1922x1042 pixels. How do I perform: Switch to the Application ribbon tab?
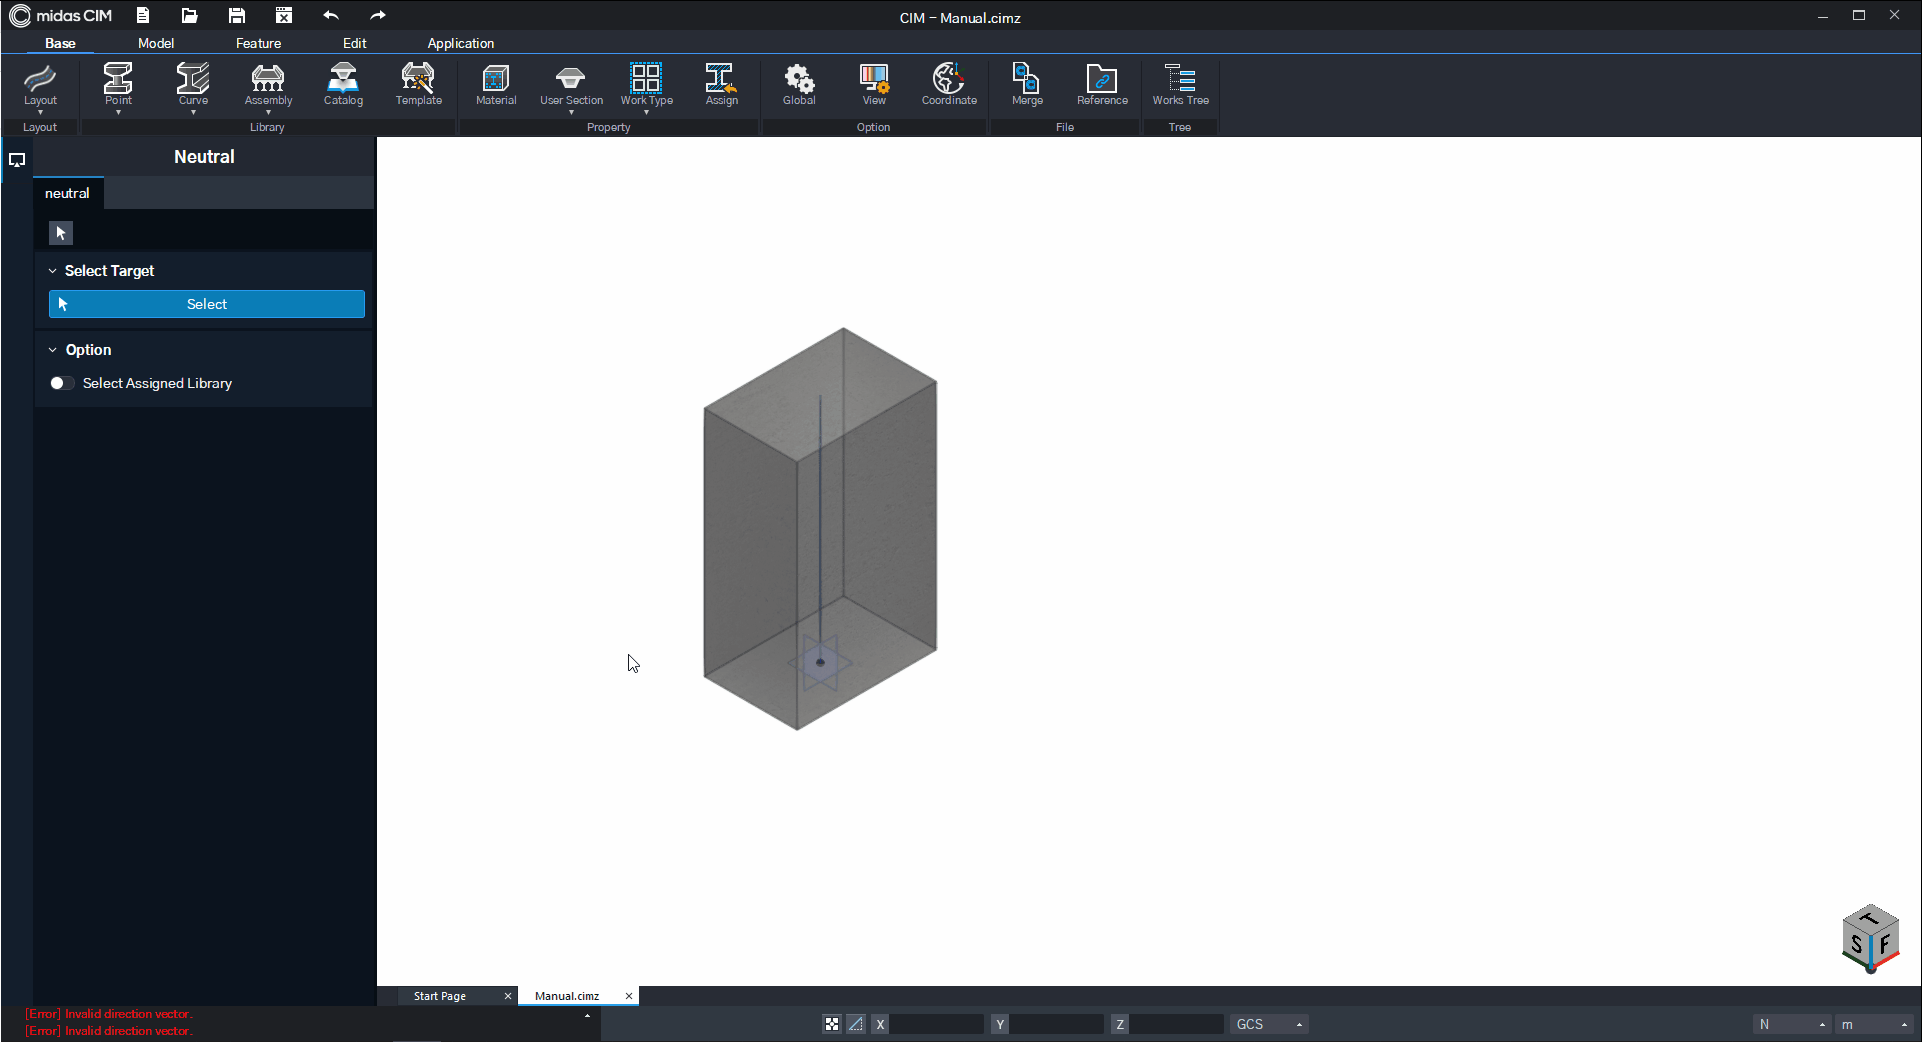460,43
